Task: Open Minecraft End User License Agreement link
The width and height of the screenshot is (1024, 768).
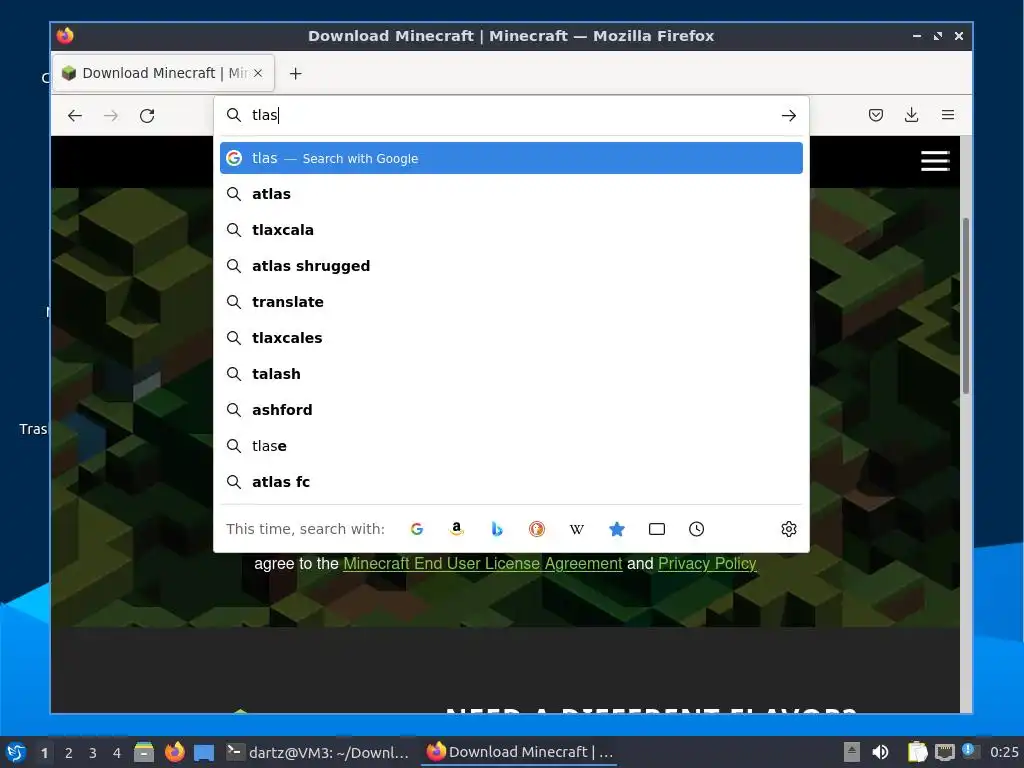Action: (483, 564)
